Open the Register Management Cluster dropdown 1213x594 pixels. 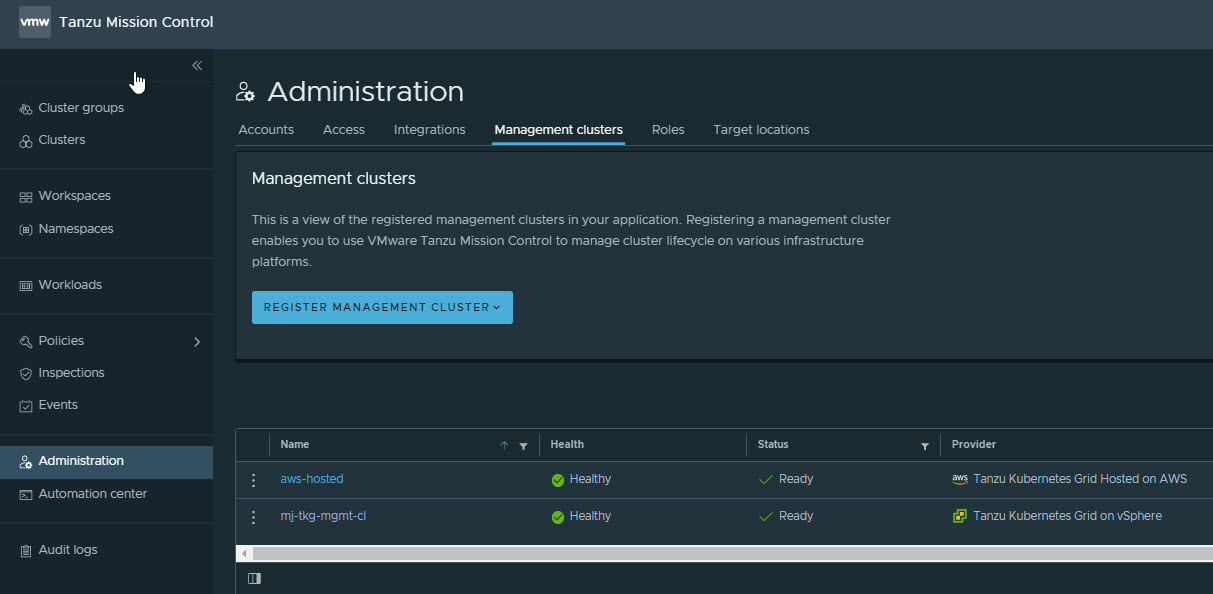tap(382, 307)
